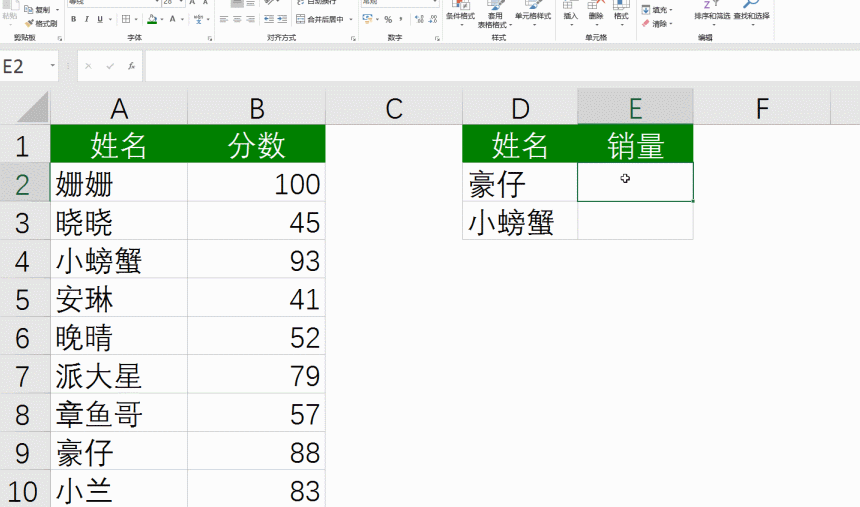Open Format as Table (套用表格格式)
The height and width of the screenshot is (507, 860).
tap(495, 14)
